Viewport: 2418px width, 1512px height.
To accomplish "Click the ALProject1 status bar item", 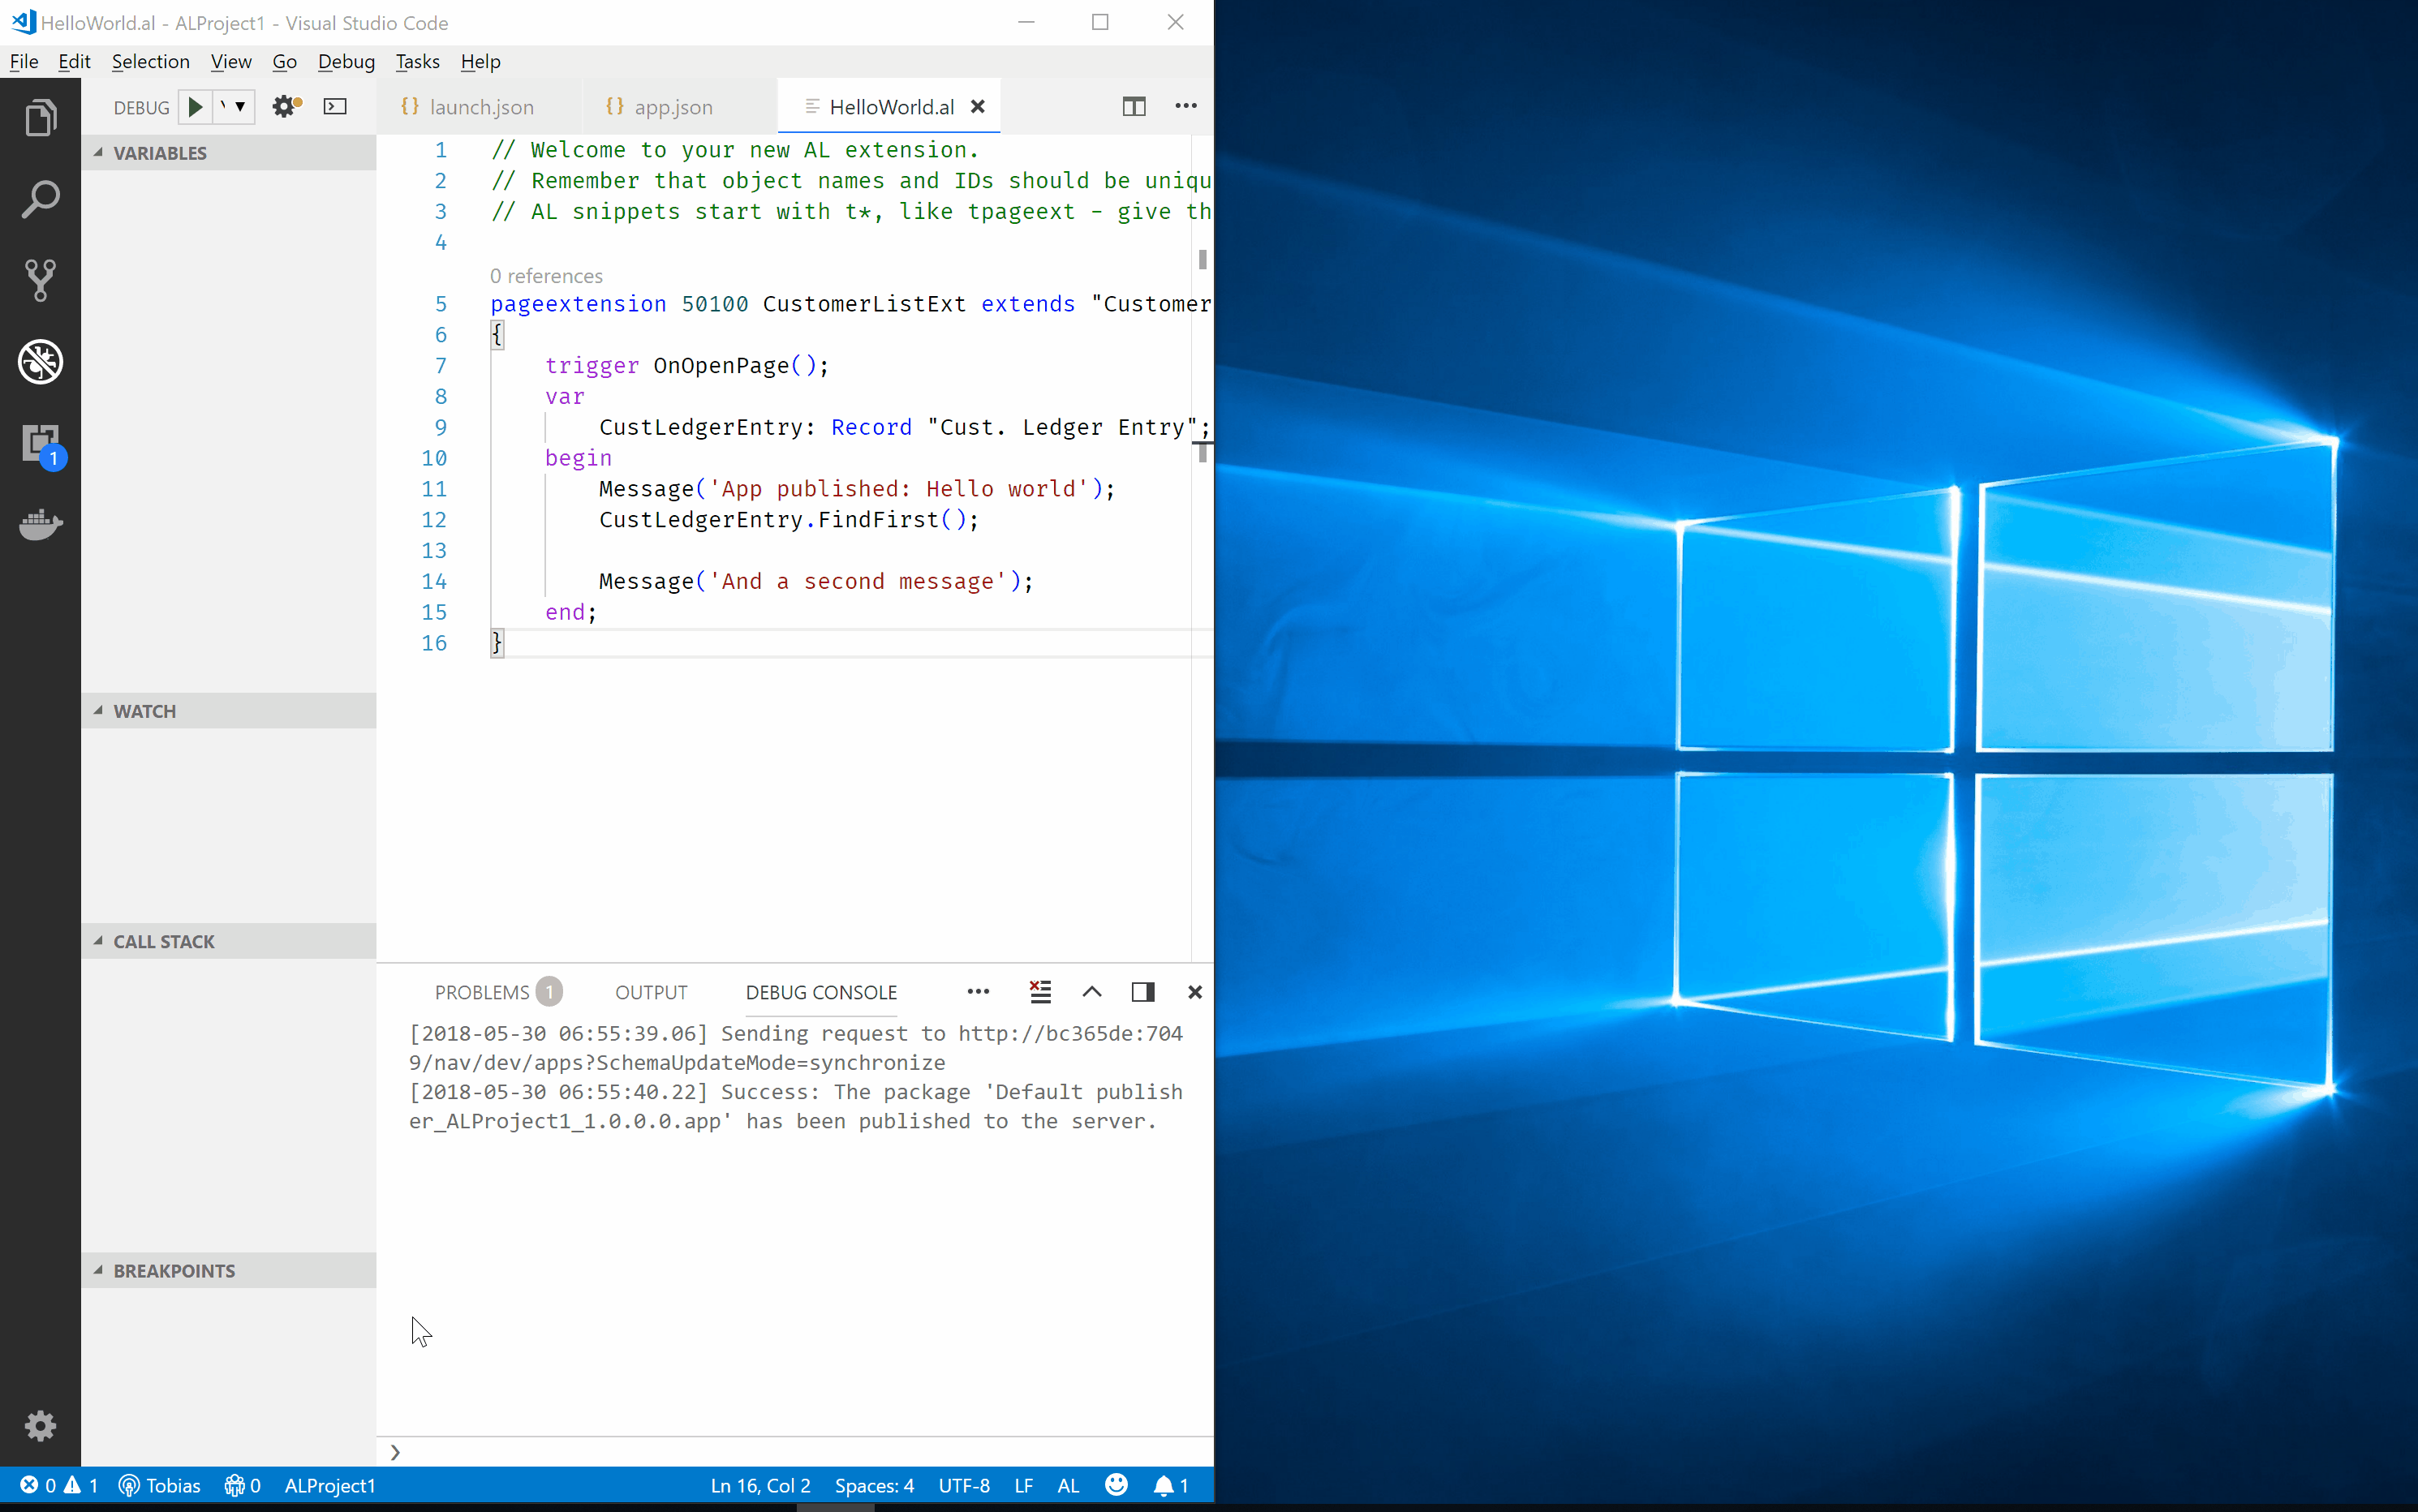I will click(329, 1485).
